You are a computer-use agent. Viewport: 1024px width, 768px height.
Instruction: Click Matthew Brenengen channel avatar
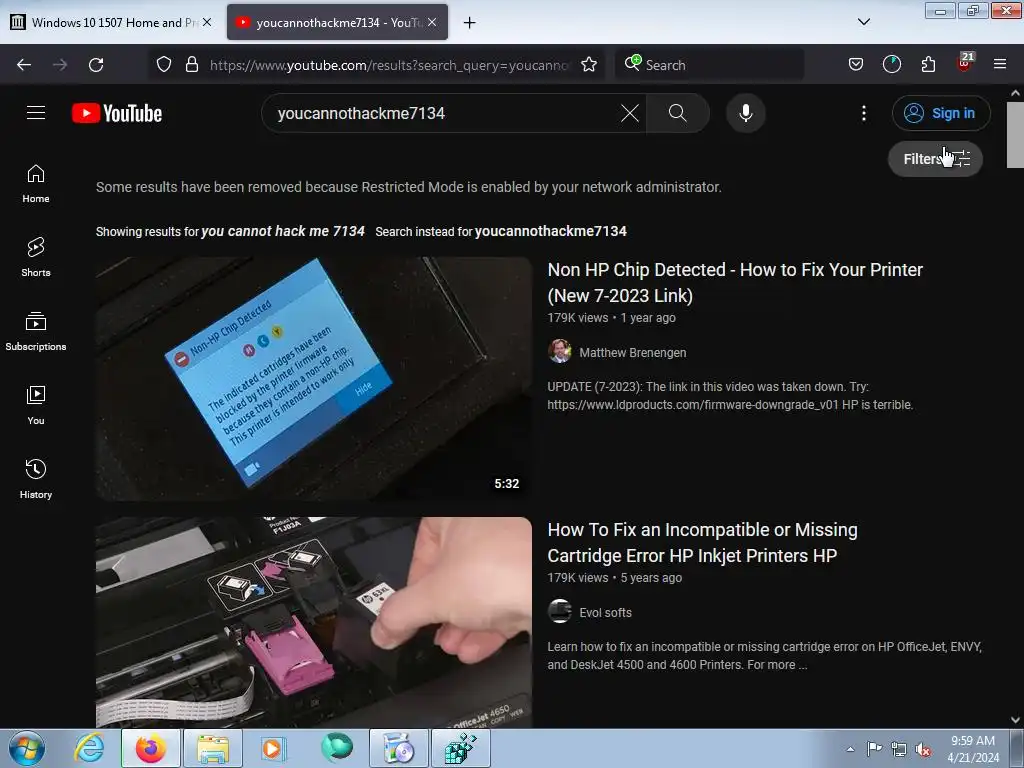(560, 351)
